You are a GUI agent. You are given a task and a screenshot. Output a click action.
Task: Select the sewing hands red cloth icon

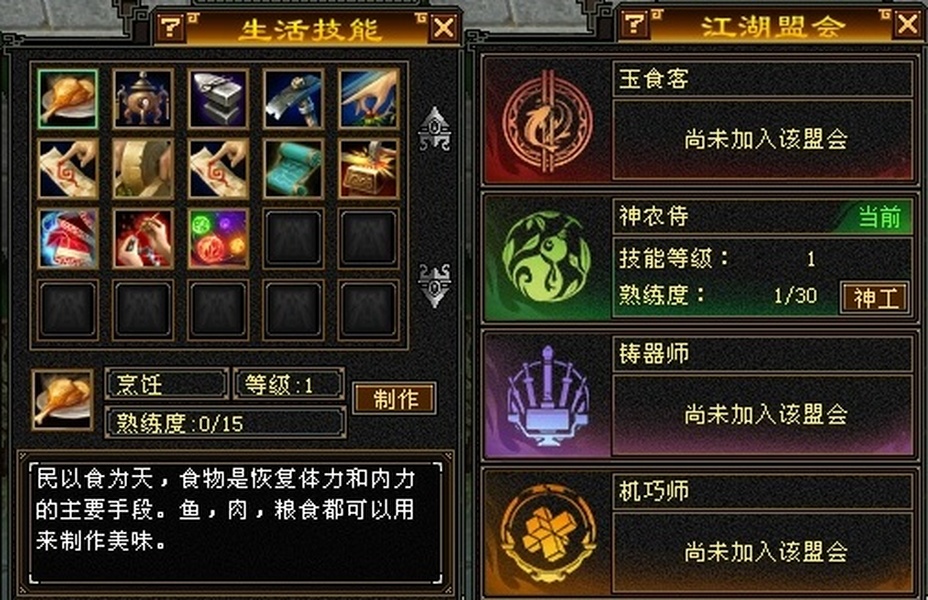pos(143,238)
